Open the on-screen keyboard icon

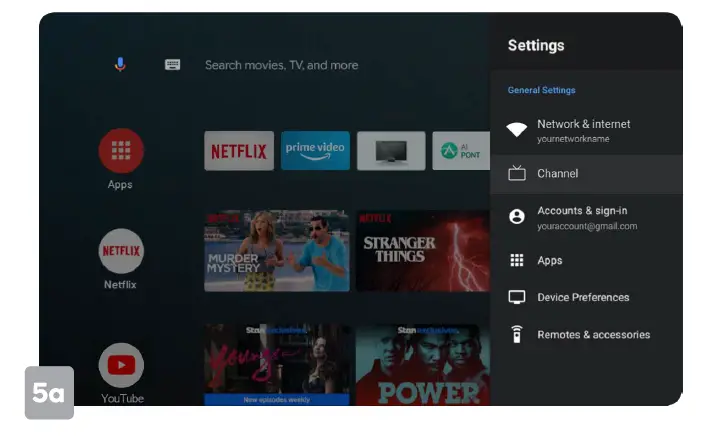(x=172, y=65)
